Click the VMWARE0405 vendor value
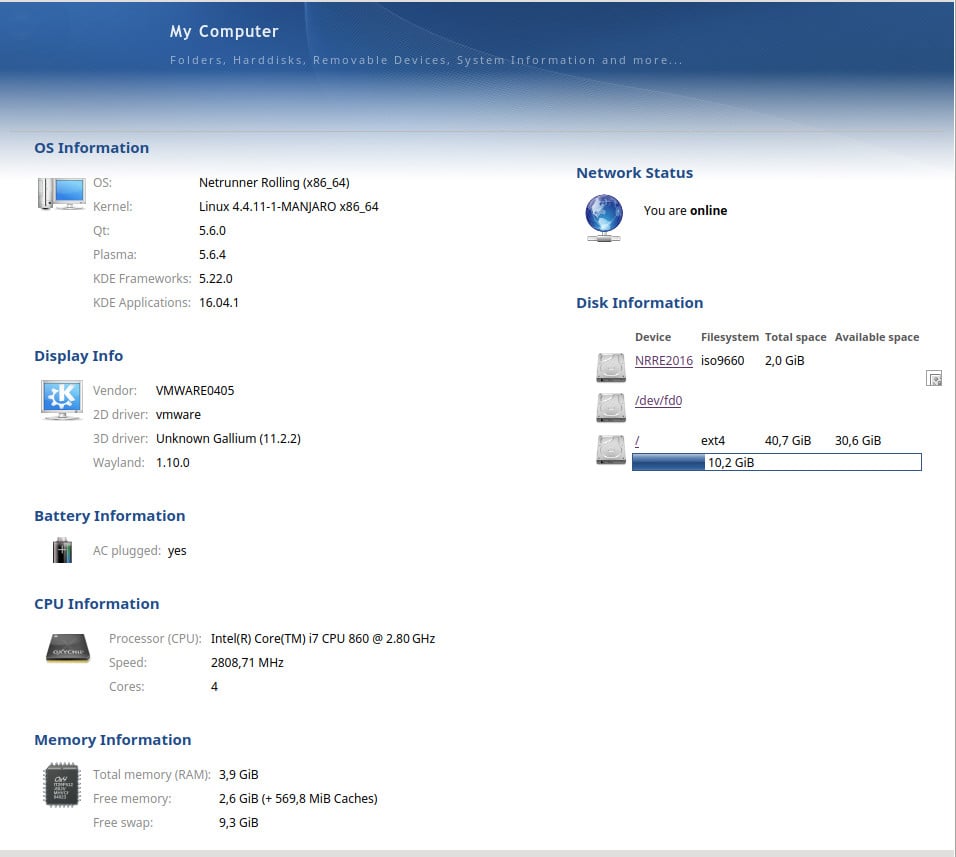Screen dimensions: 956x857 tap(195, 391)
